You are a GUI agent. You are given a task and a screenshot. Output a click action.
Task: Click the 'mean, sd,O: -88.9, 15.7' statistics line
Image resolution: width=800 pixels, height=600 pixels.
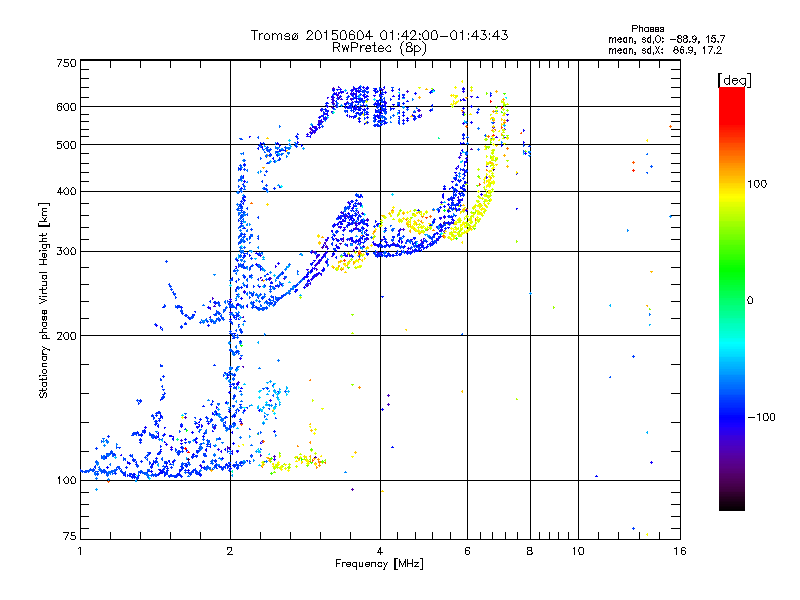[666, 39]
